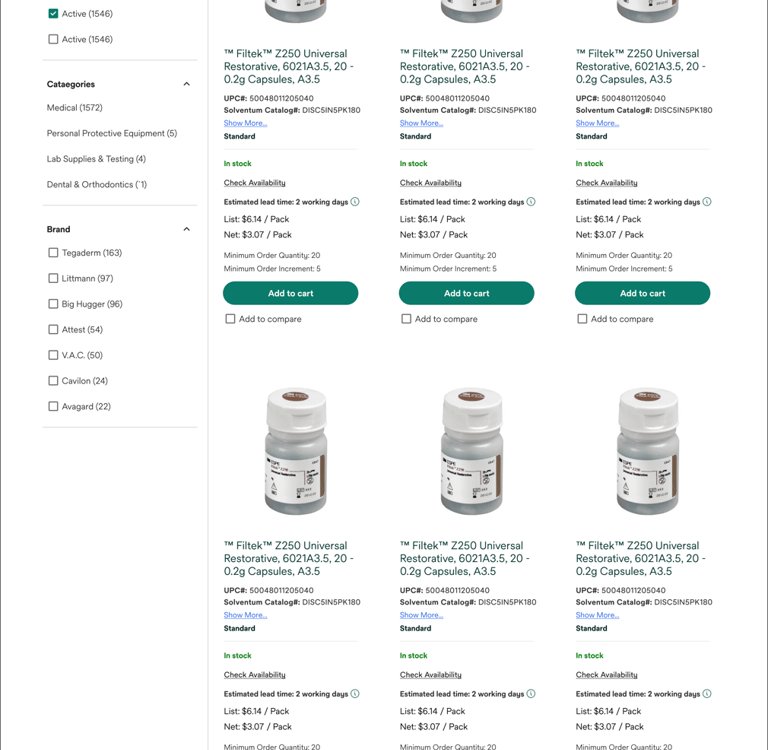Tick Add to compare on top-row left product
The height and width of the screenshot is (750, 768).
point(230,319)
